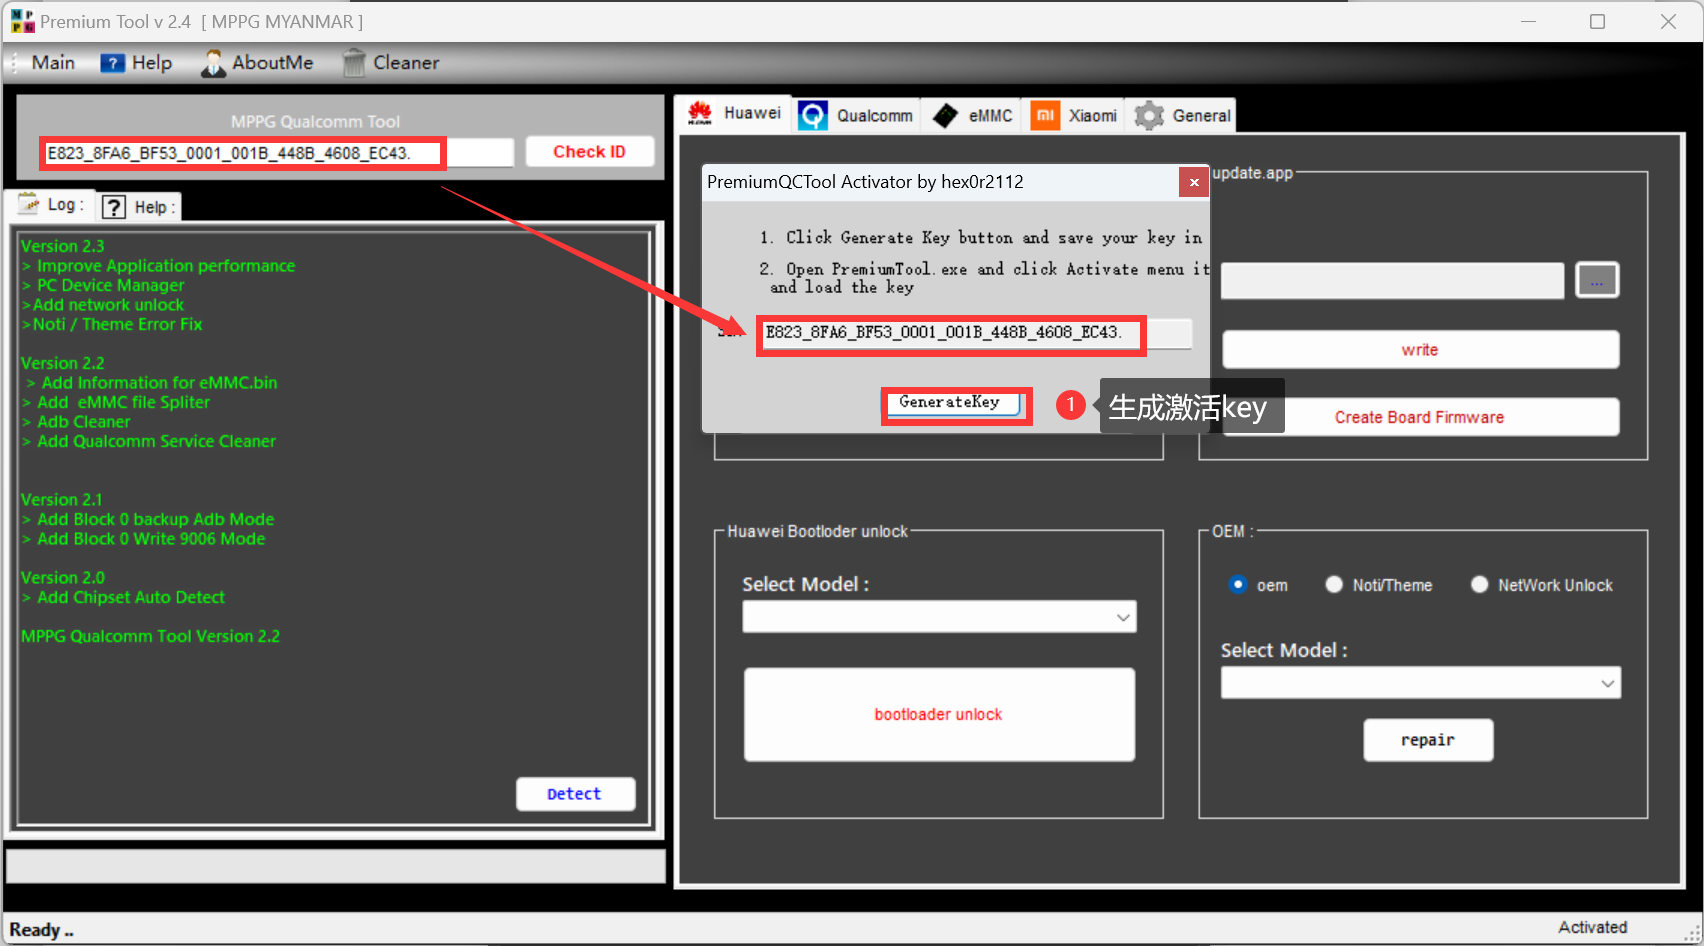The height and width of the screenshot is (946, 1704).
Task: Click the Cleaner trash can icon
Action: [x=354, y=63]
